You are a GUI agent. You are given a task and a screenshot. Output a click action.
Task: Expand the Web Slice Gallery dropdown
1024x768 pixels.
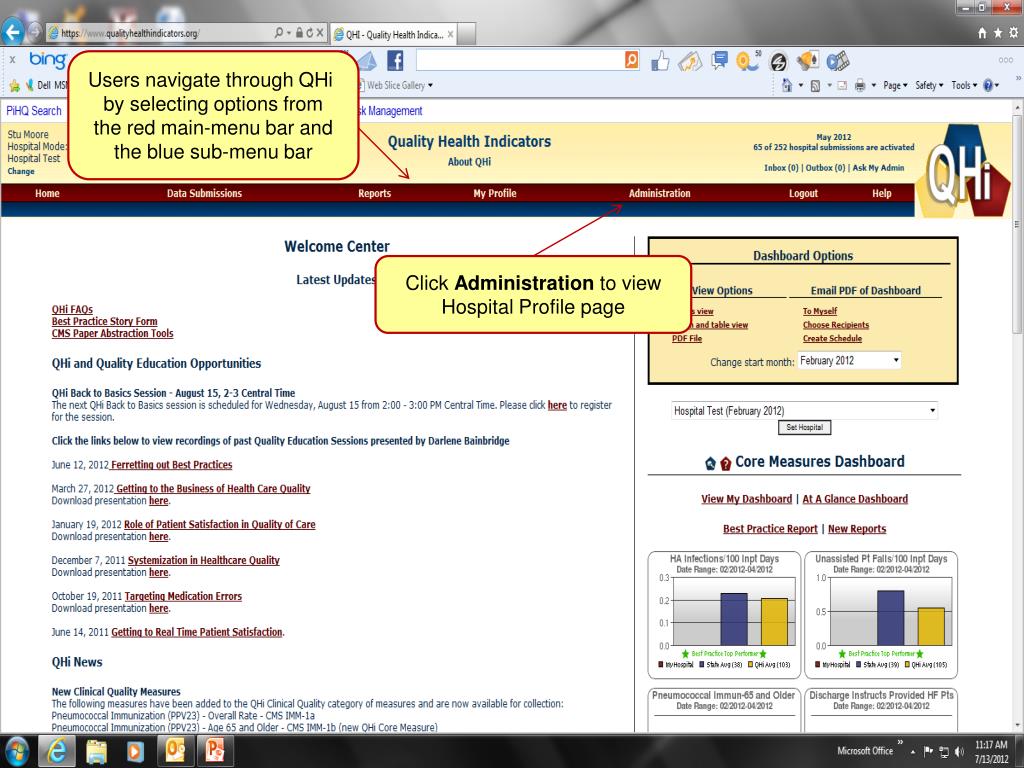point(430,86)
